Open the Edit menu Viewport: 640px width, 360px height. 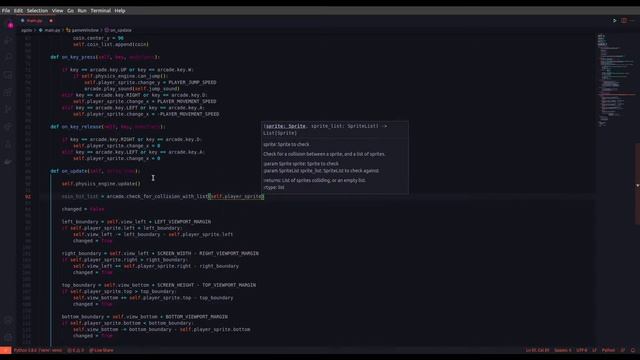pyautogui.click(x=18, y=11)
